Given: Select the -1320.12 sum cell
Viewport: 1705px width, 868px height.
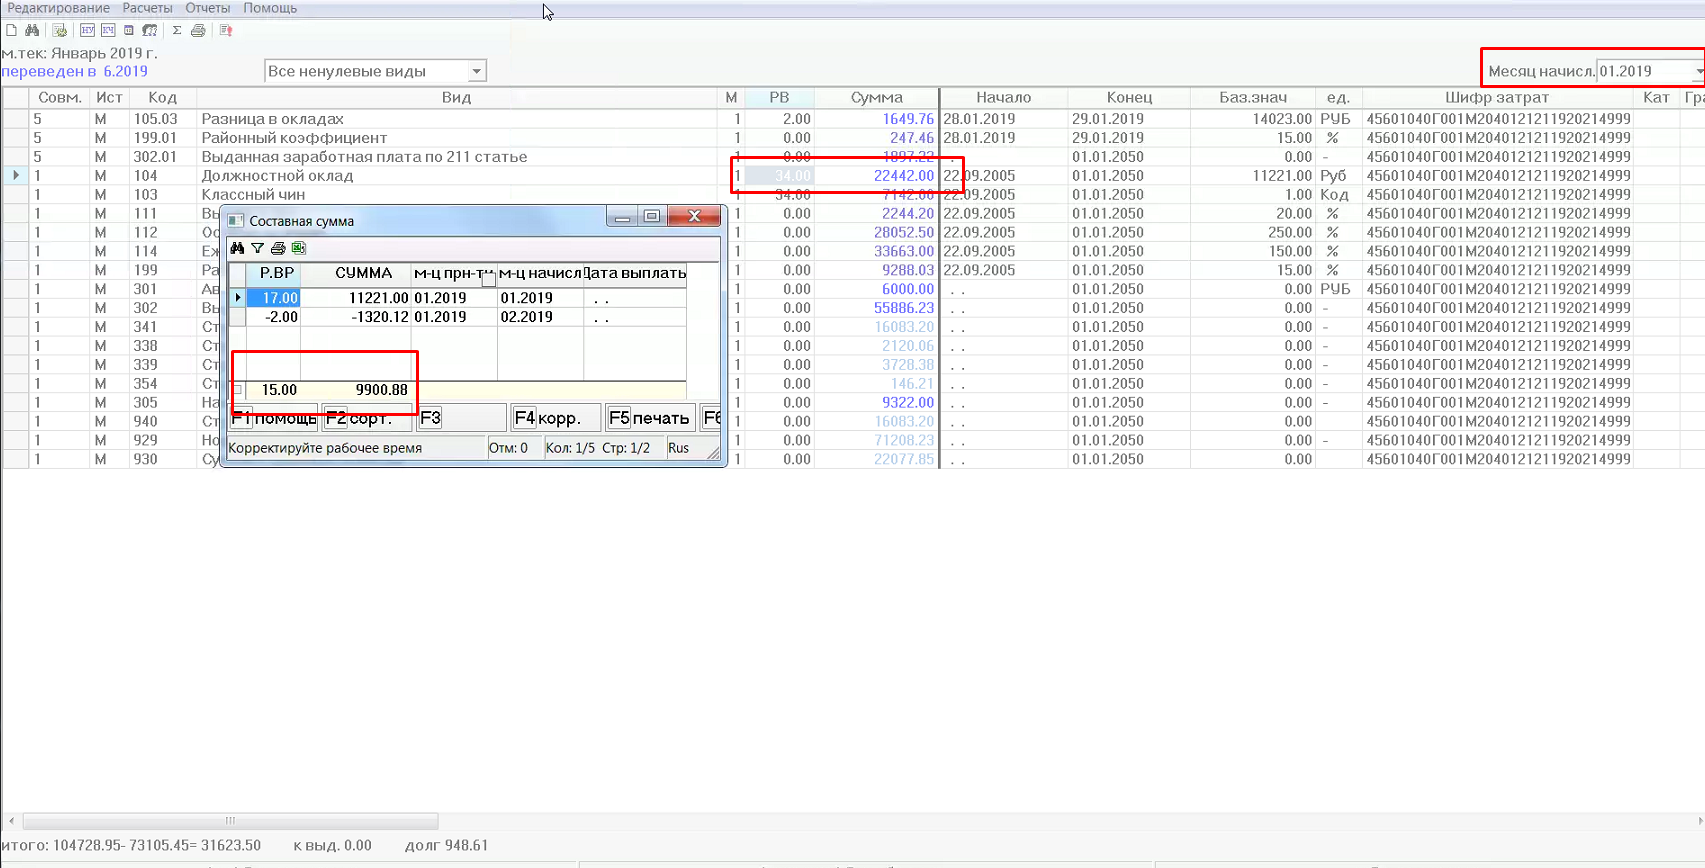Looking at the screenshot, I should [x=356, y=317].
